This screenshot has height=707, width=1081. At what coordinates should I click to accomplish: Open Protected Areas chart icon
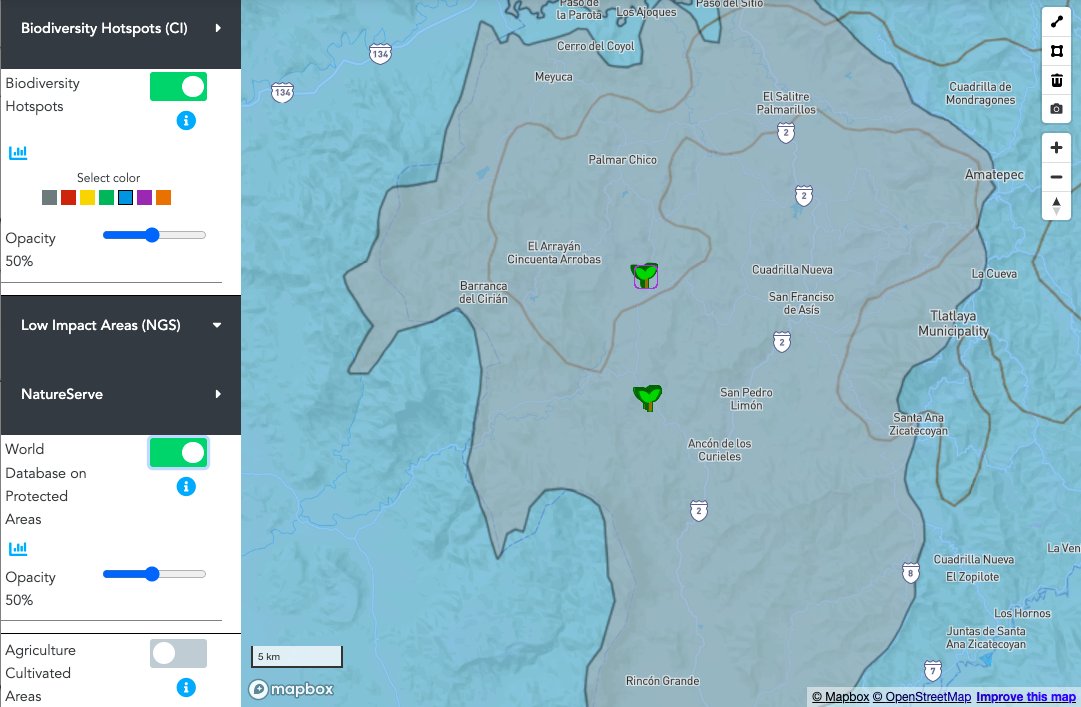tap(18, 549)
